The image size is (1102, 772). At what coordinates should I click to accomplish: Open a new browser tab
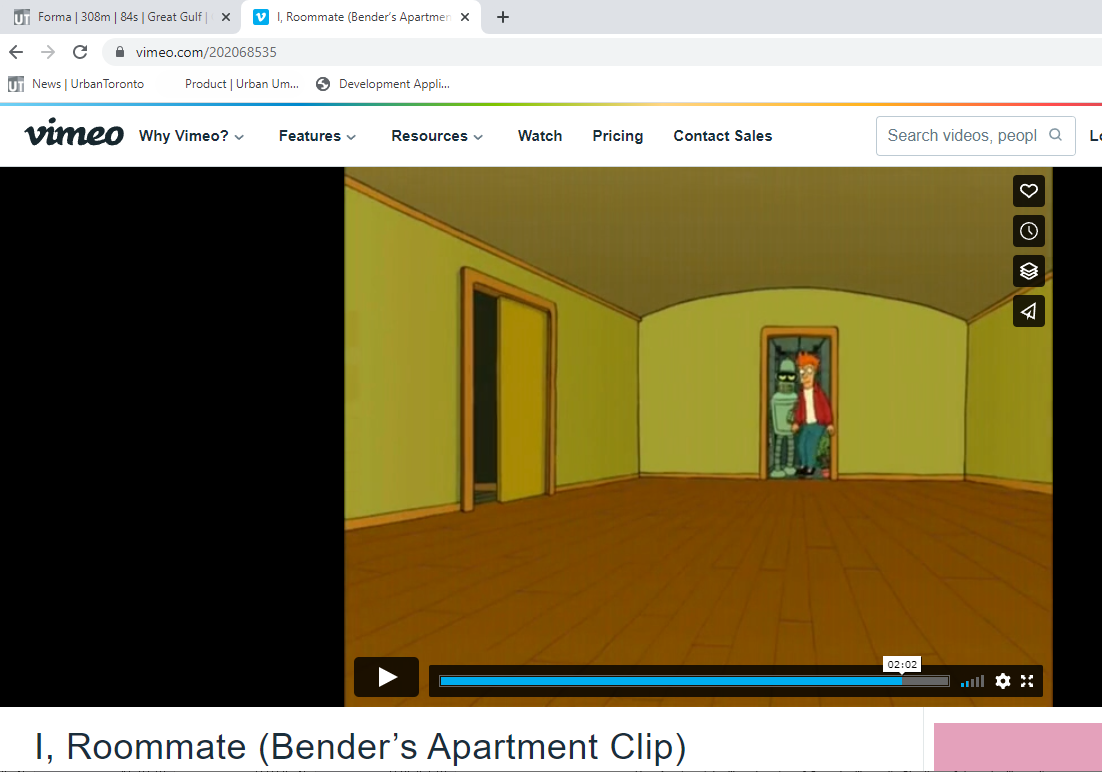click(x=503, y=17)
